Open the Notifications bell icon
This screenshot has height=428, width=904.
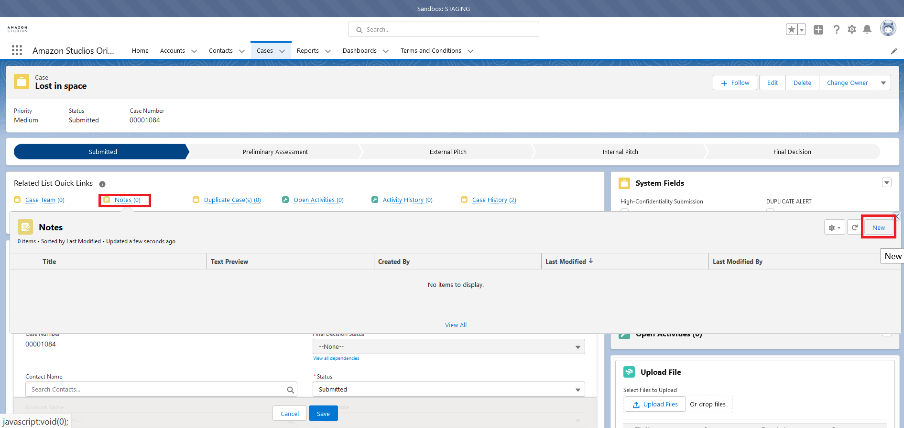pos(867,30)
